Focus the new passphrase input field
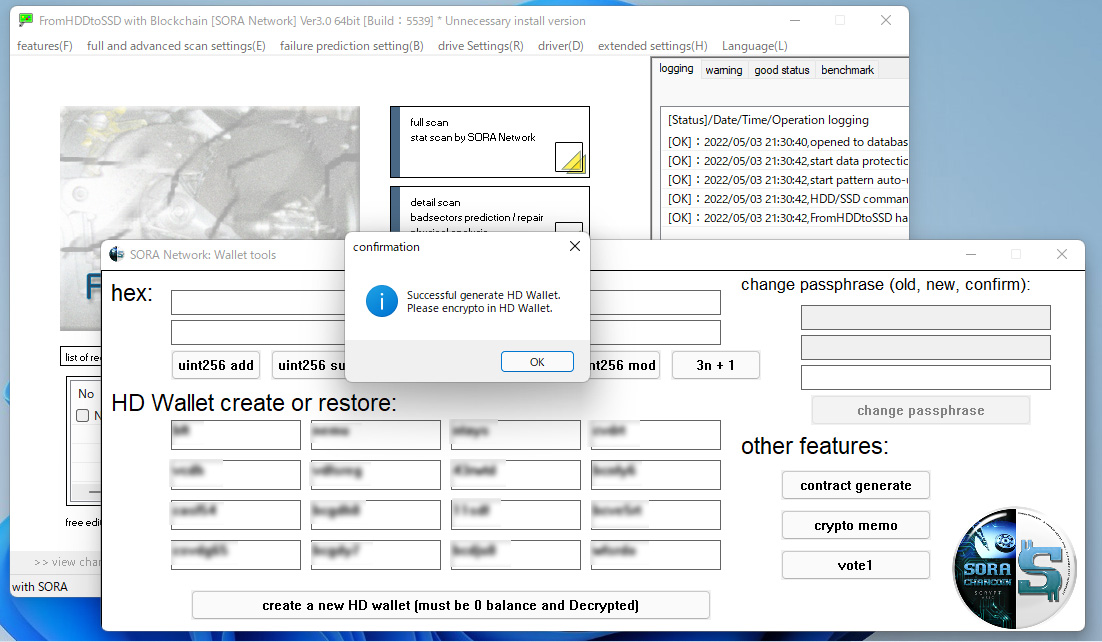Viewport: 1102px width, 642px height. [926, 347]
